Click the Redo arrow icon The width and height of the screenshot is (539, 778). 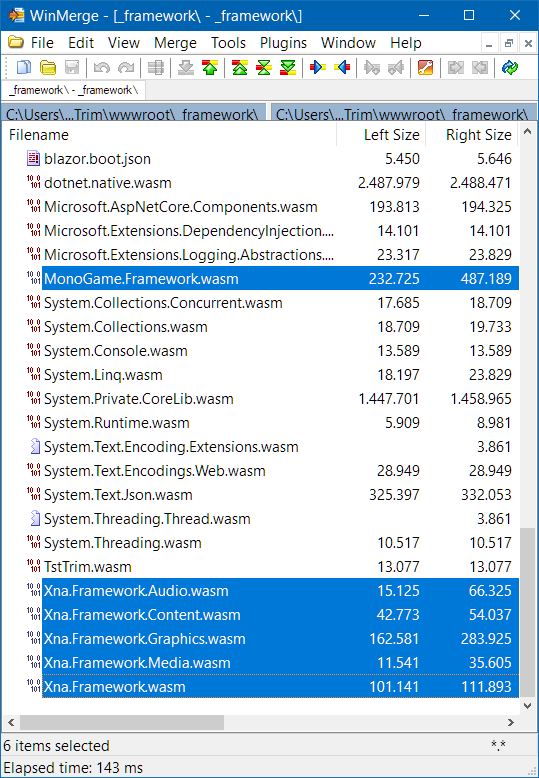point(126,67)
